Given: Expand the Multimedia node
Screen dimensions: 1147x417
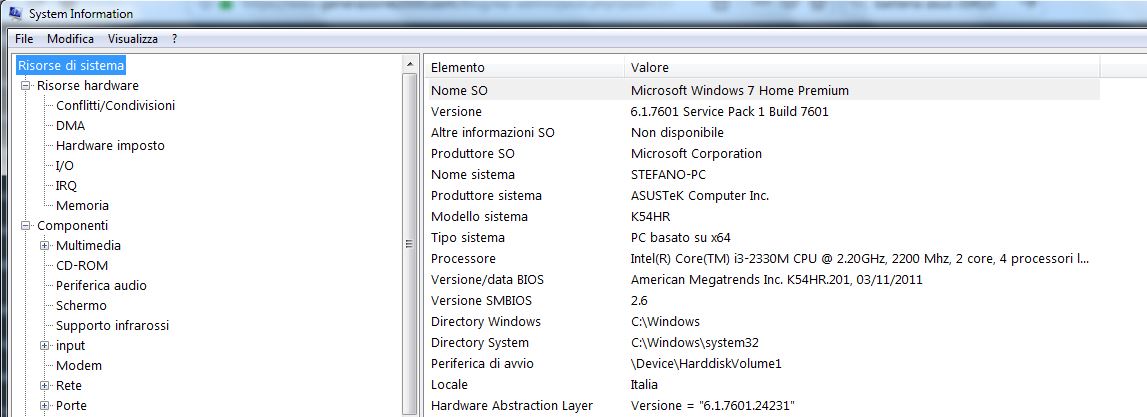Looking at the screenshot, I should (45, 246).
